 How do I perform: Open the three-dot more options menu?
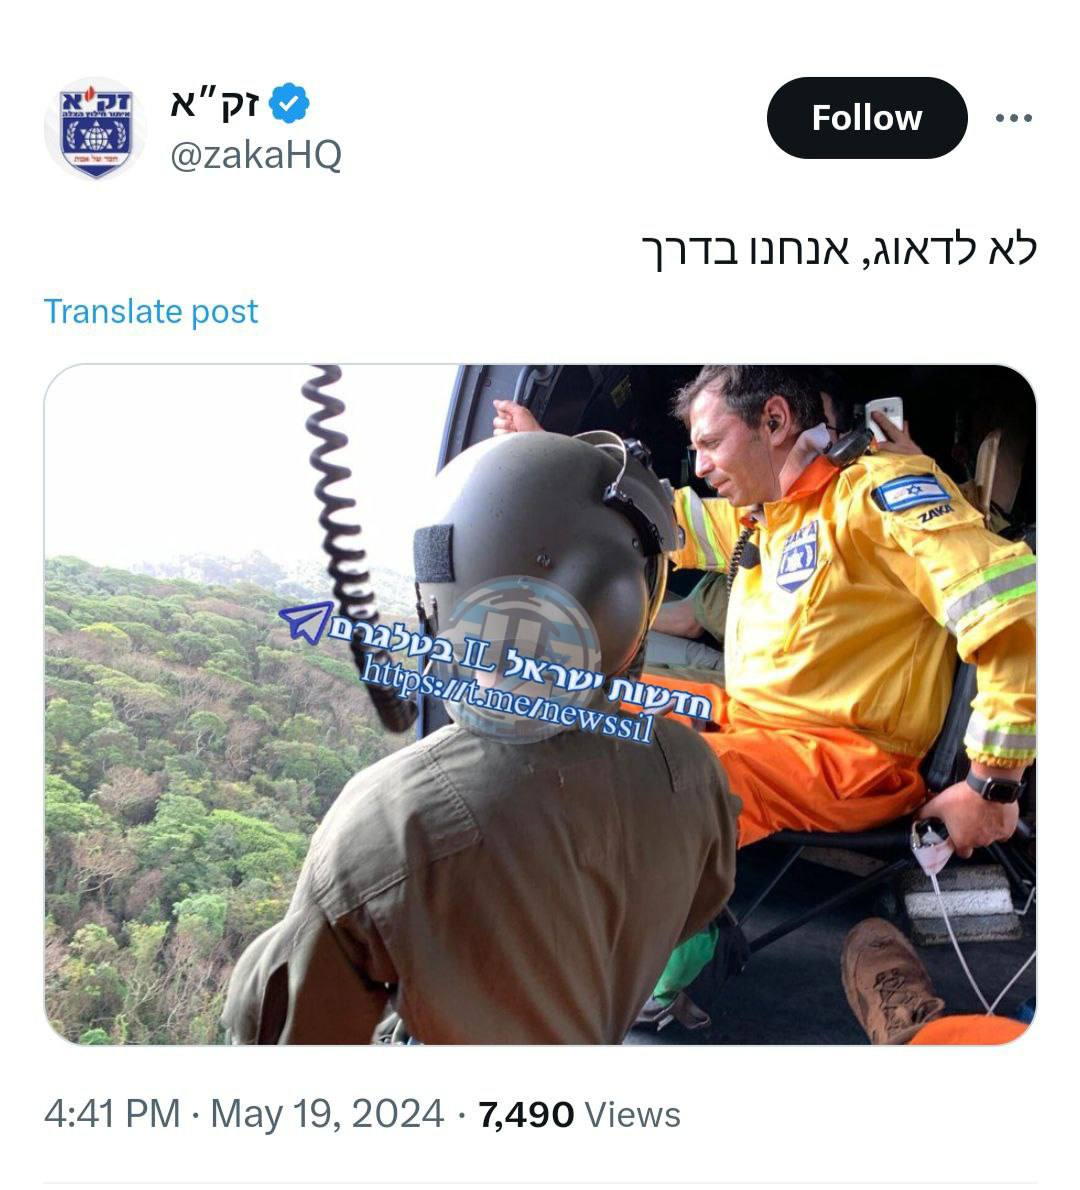click(x=1014, y=118)
